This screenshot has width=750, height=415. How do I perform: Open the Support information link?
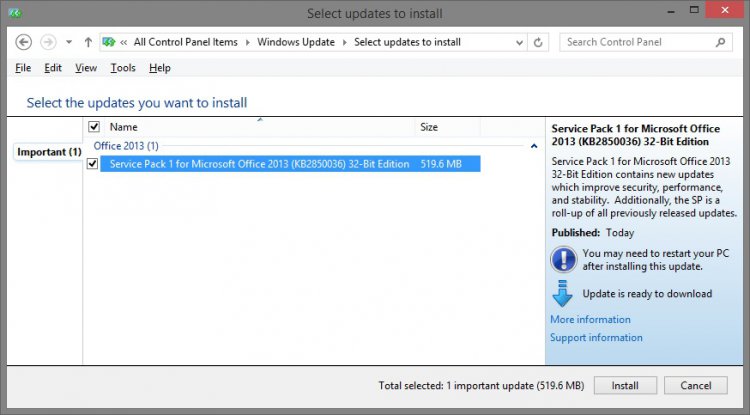click(x=596, y=338)
